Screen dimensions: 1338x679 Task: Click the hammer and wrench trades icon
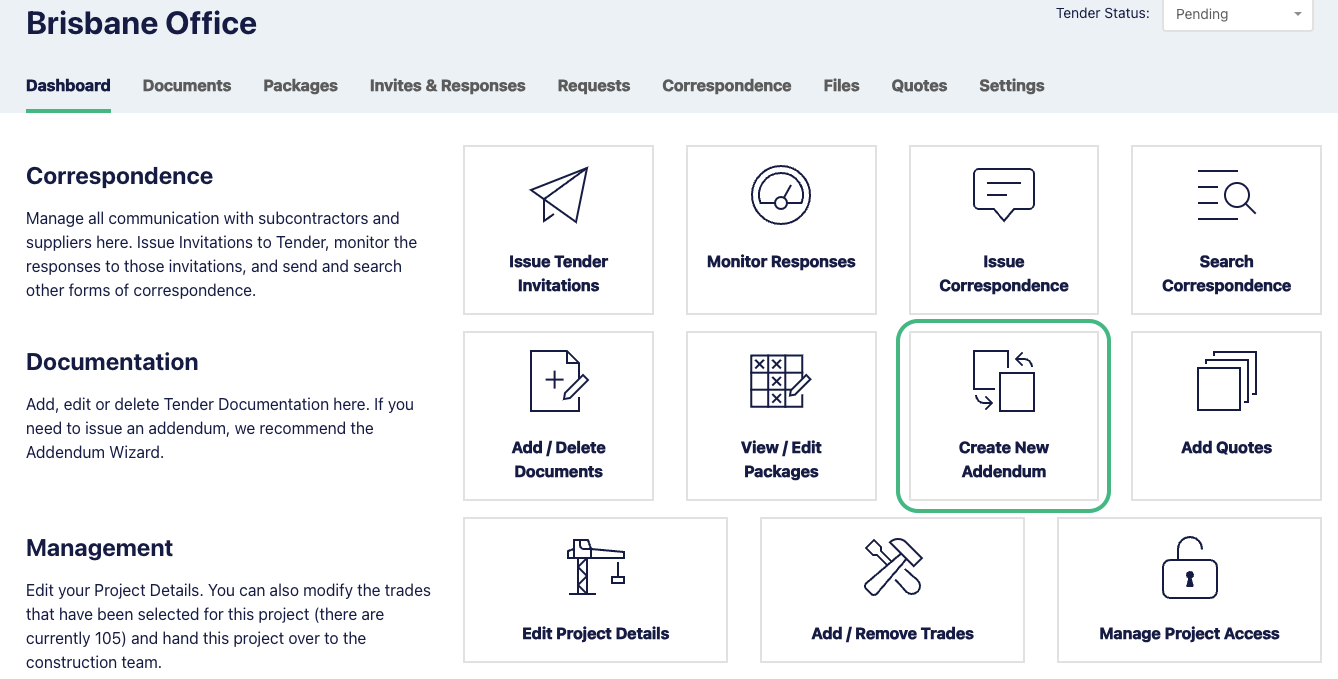[x=892, y=567]
